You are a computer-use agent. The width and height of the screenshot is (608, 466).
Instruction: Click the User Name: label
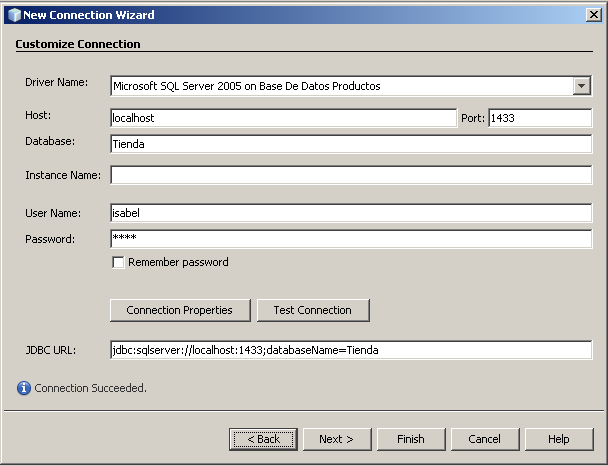pos(53,213)
